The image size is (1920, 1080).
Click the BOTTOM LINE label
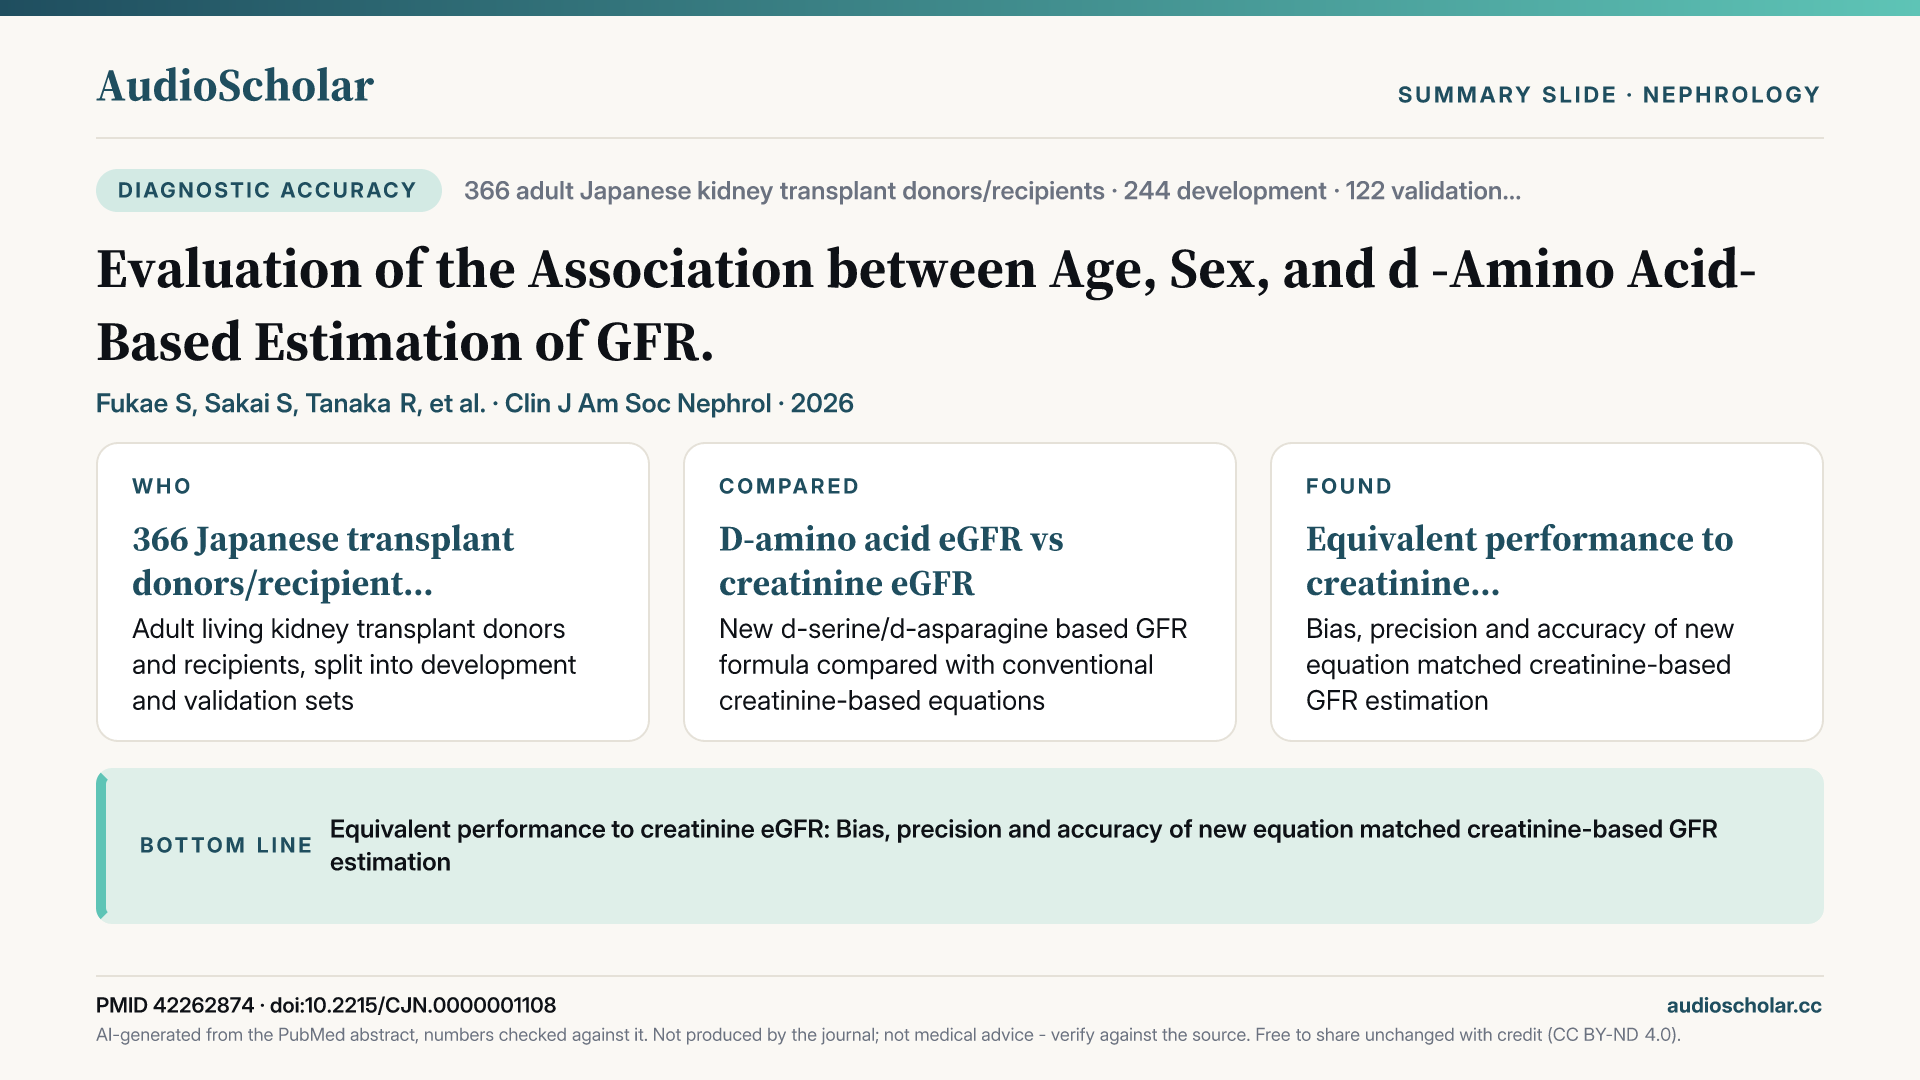pyautogui.click(x=226, y=845)
